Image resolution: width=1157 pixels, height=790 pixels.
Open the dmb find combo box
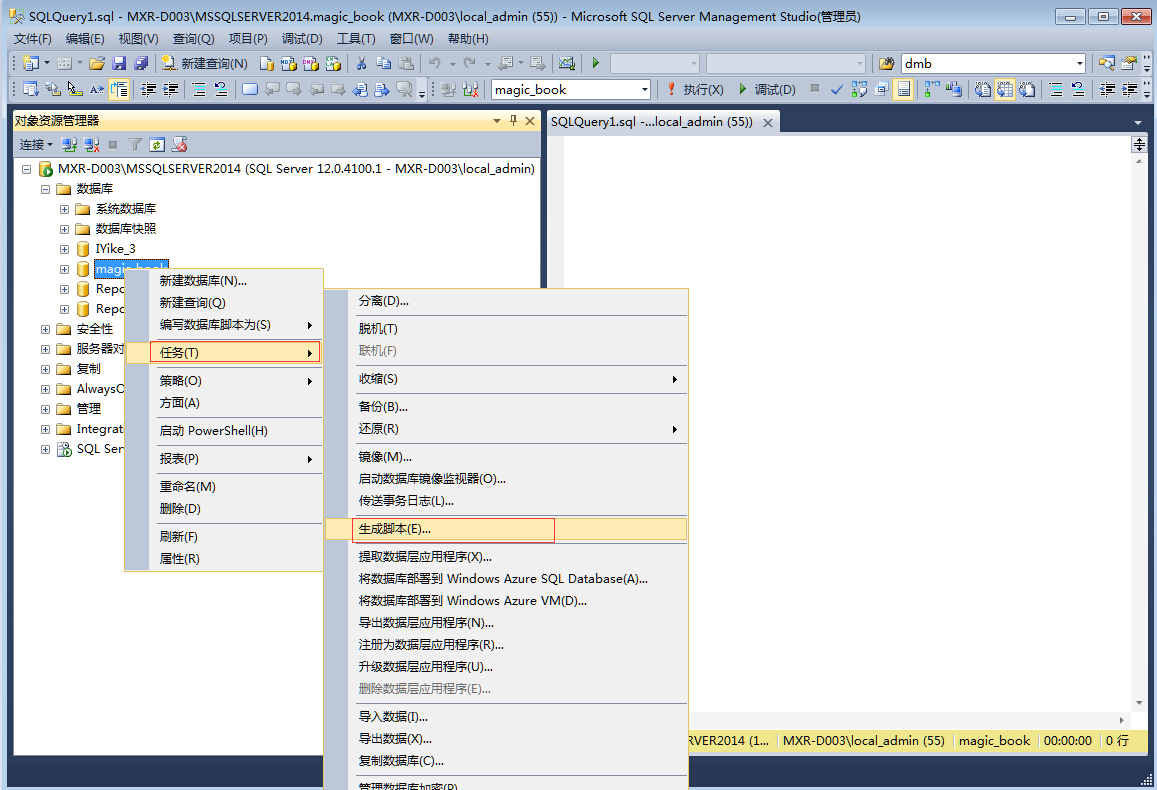(x=993, y=63)
